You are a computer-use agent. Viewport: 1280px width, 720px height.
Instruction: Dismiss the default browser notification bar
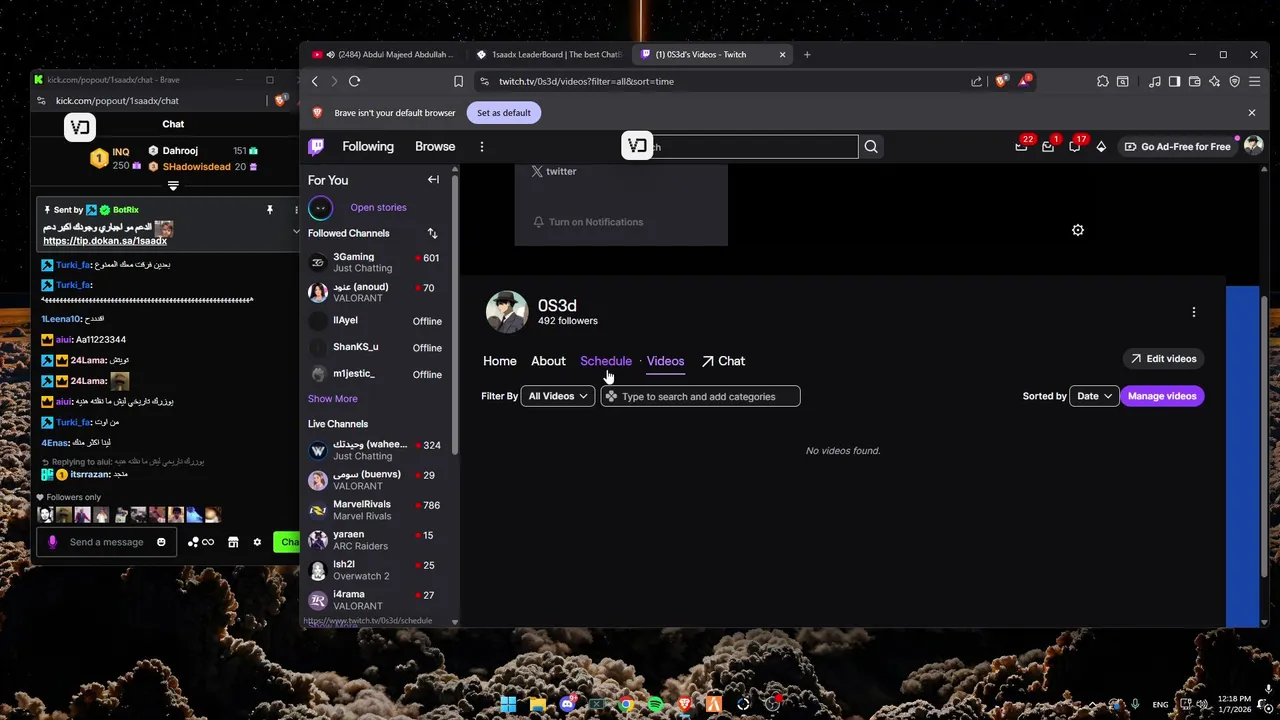1251,113
